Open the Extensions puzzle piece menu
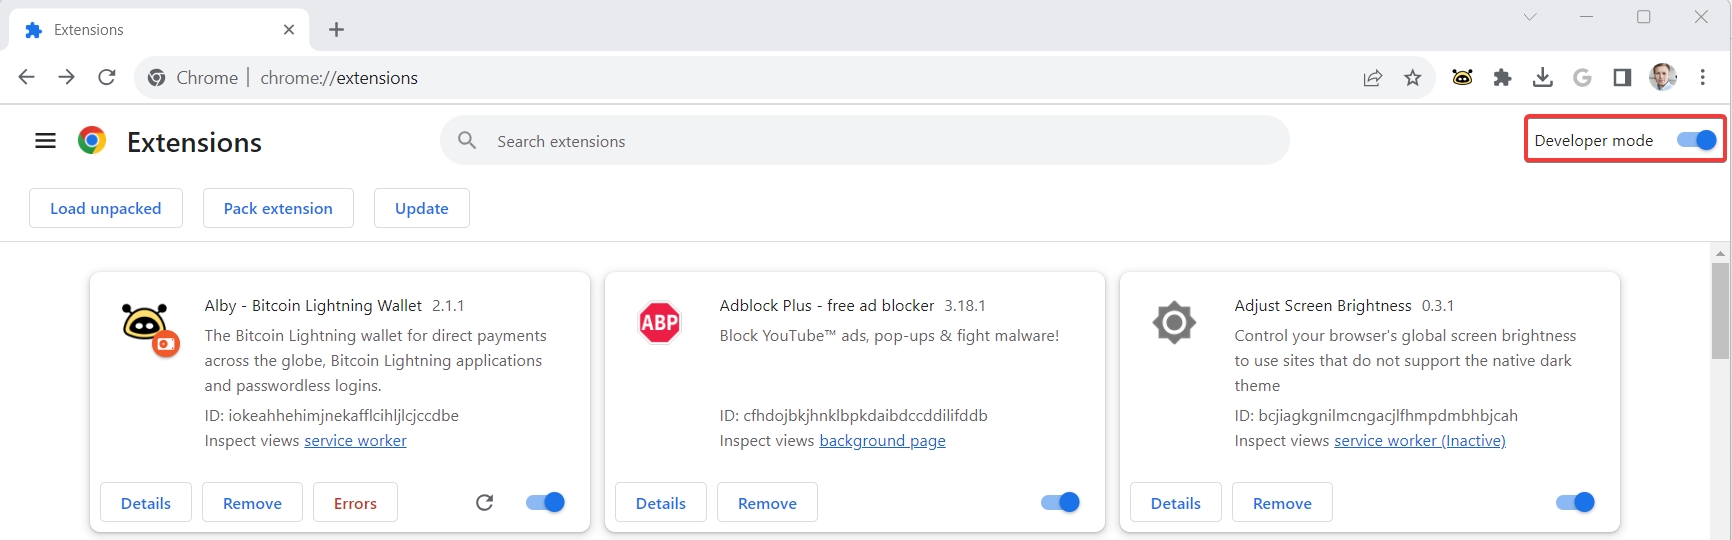The height and width of the screenshot is (540, 1732). pos(1502,78)
